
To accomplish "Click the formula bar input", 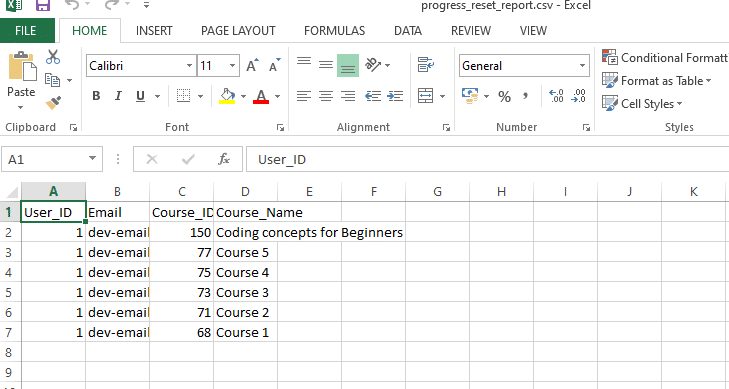I will click(487, 159).
